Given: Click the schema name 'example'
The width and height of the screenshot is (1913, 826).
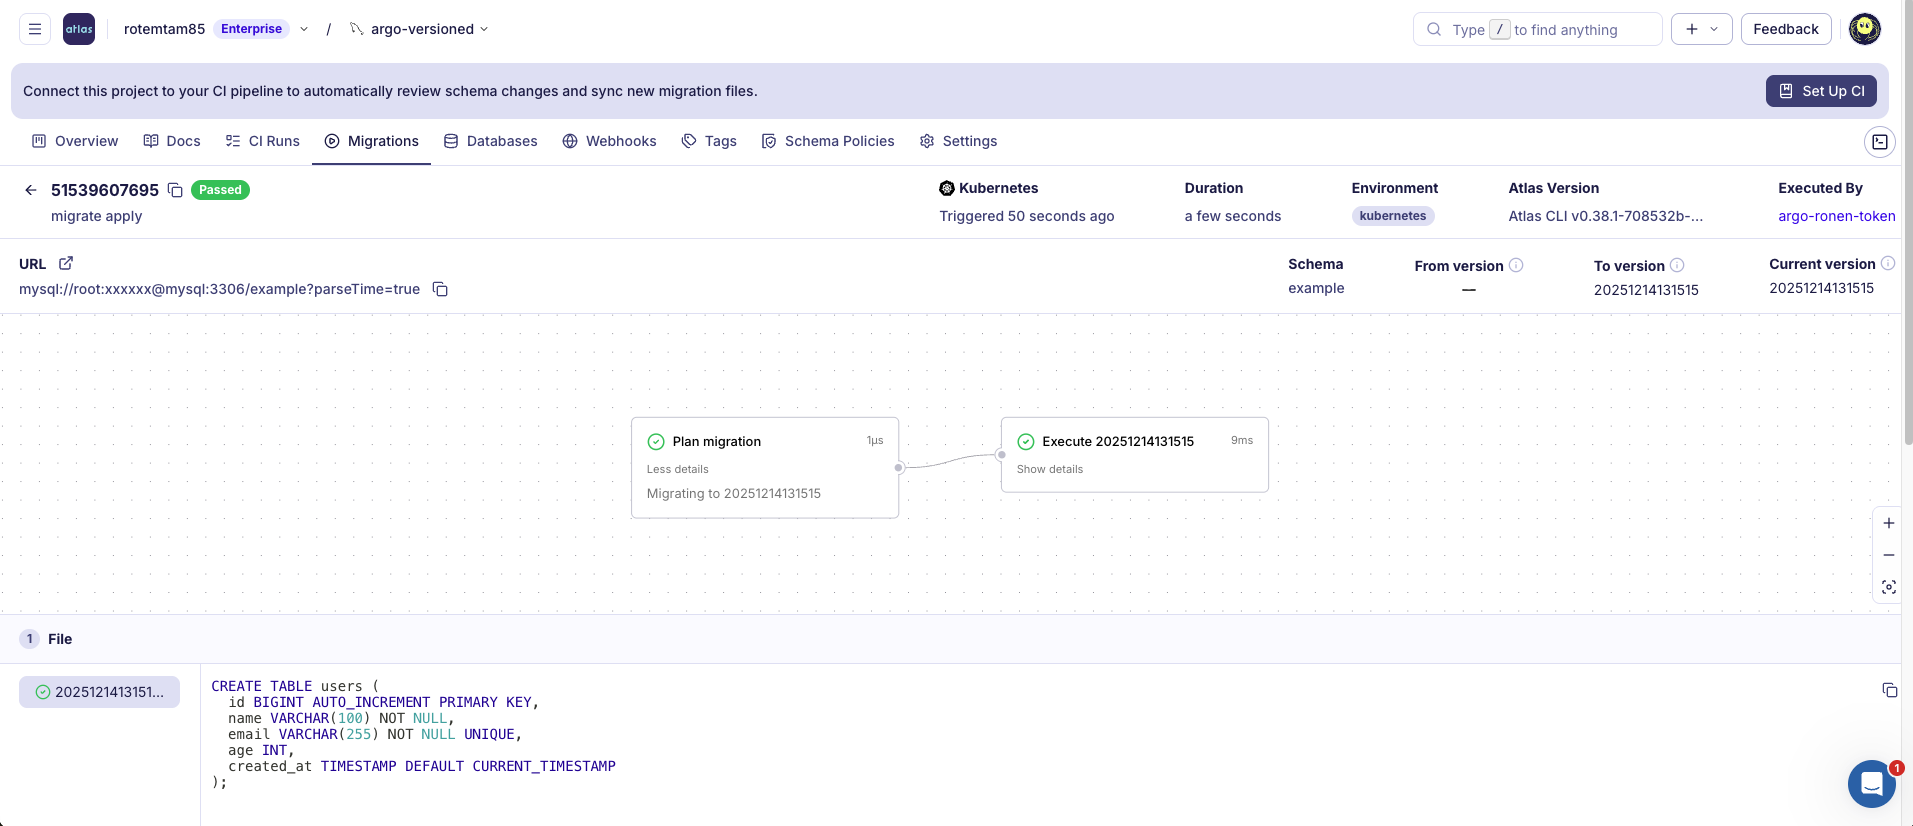Looking at the screenshot, I should pos(1316,288).
